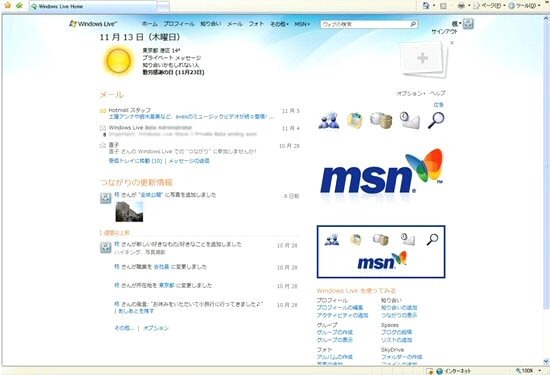Open the 東京都 location link in updates
This screenshot has height=375, width=550.
(x=167, y=286)
